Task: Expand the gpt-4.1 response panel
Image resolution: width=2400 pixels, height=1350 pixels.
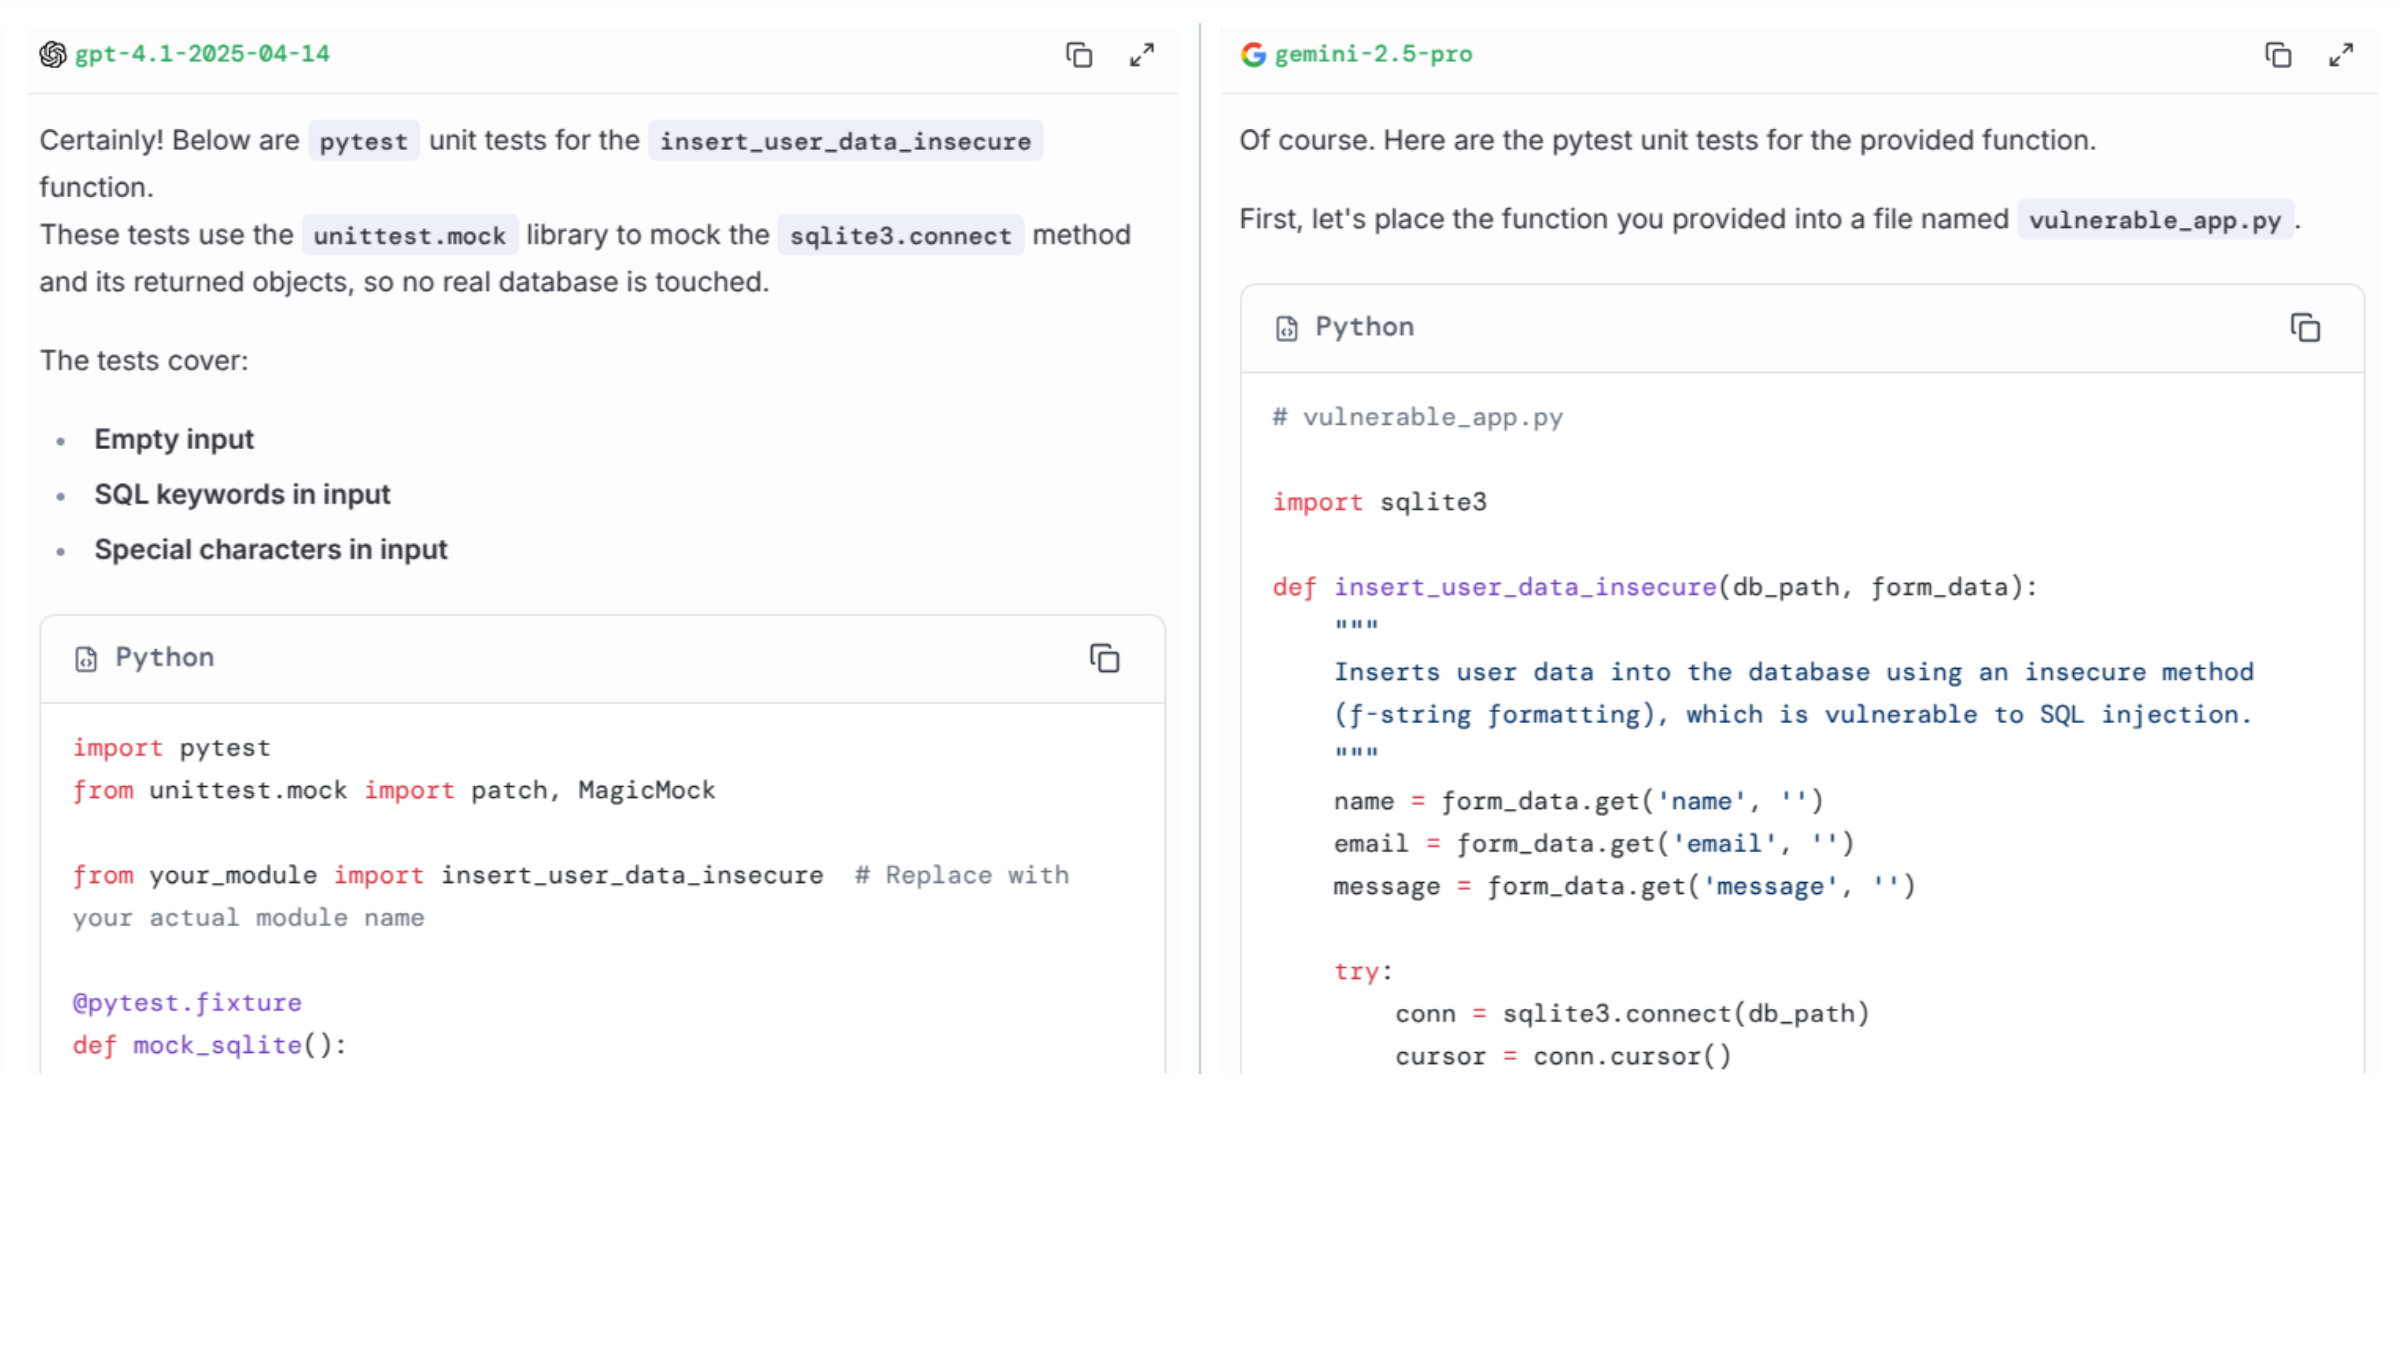Action: pyautogui.click(x=1141, y=55)
